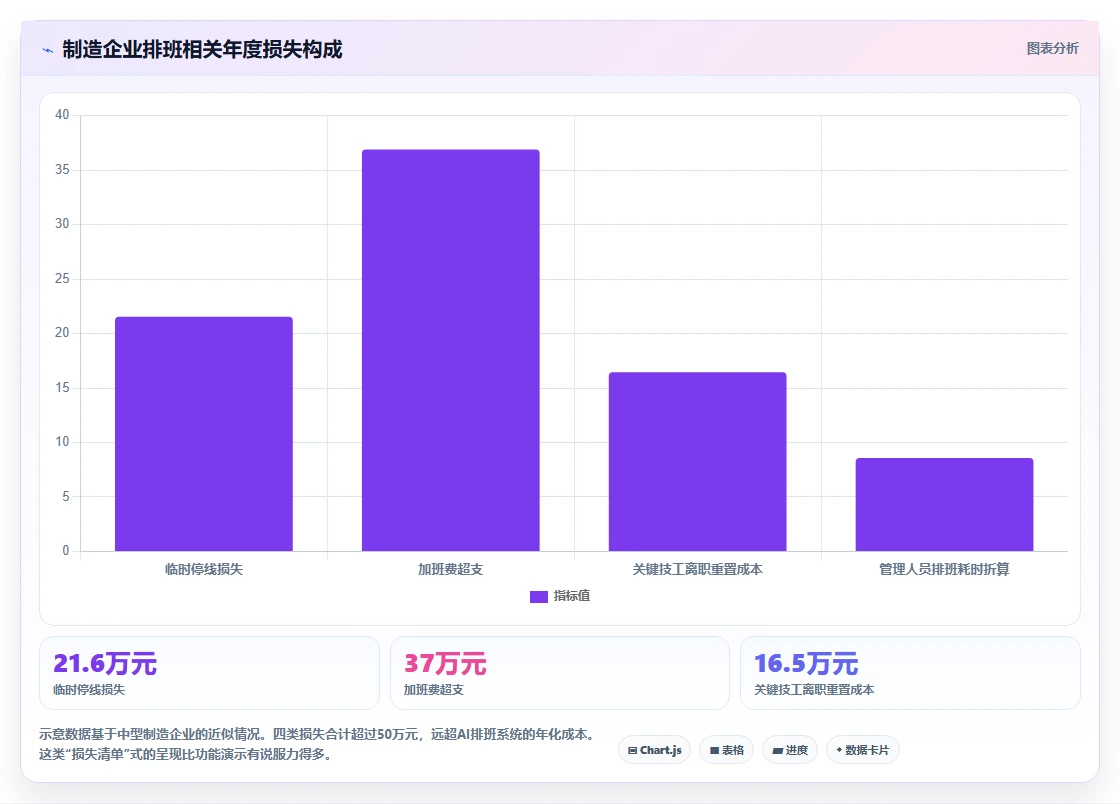The image size is (1120, 804).
Task: Click the footnote starting 示意数据基于中型制造企业
Action: coord(316,734)
